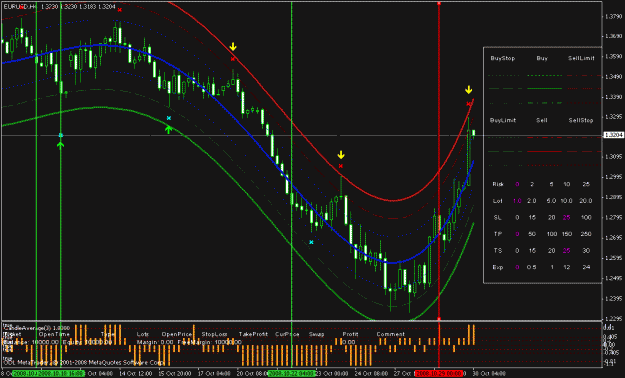Image resolution: width=625 pixels, height=378 pixels.
Task: Click the BuyStop order label
Action: pyautogui.click(x=503, y=58)
